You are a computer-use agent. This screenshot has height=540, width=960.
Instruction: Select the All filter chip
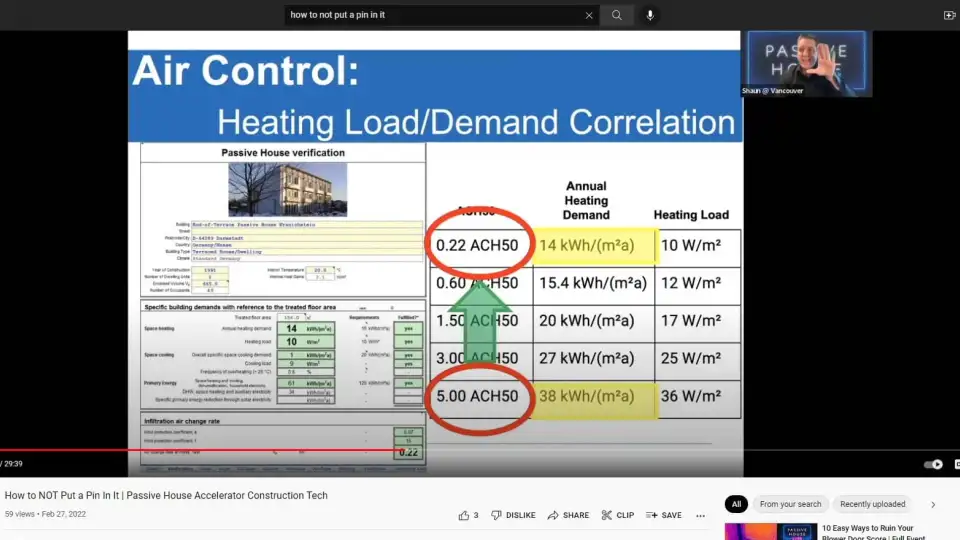736,504
